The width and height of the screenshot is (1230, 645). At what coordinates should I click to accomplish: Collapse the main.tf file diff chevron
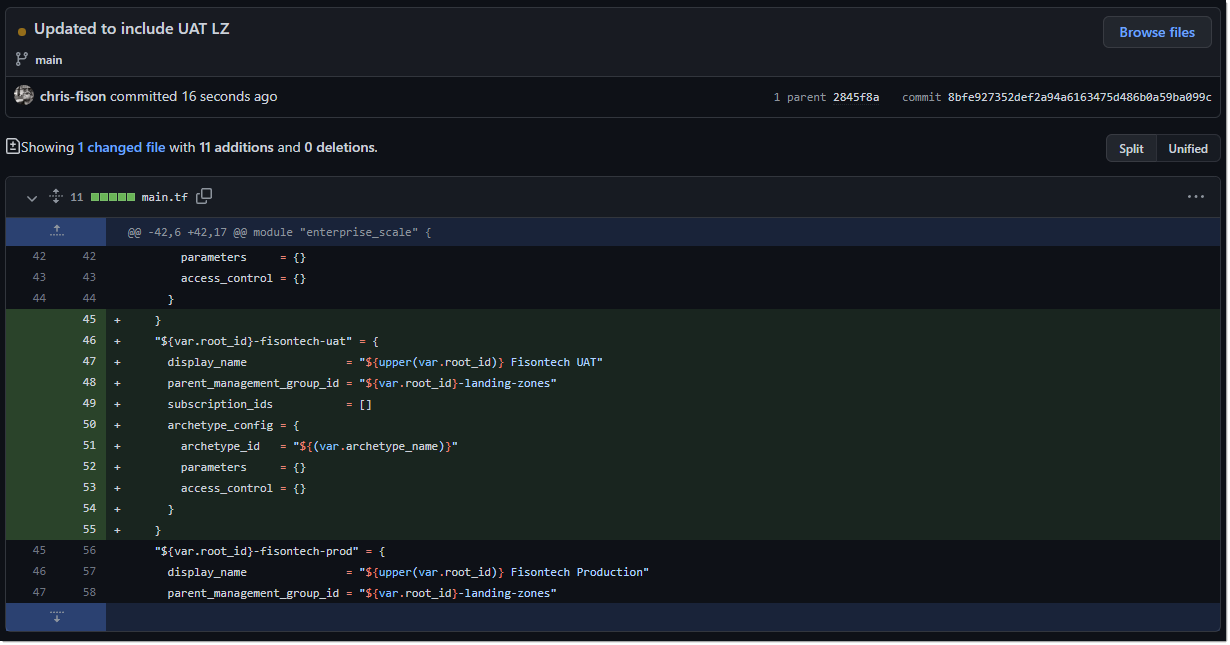point(32,198)
